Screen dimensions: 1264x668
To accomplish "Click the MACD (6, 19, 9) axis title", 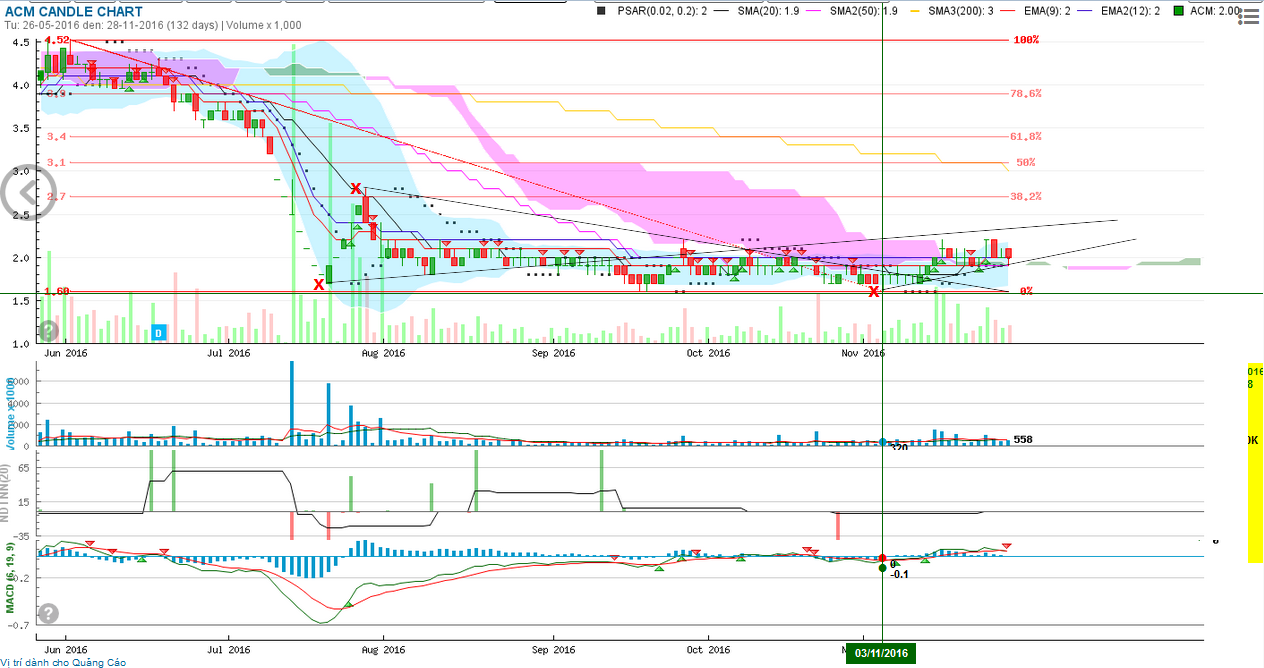I will click(10, 578).
